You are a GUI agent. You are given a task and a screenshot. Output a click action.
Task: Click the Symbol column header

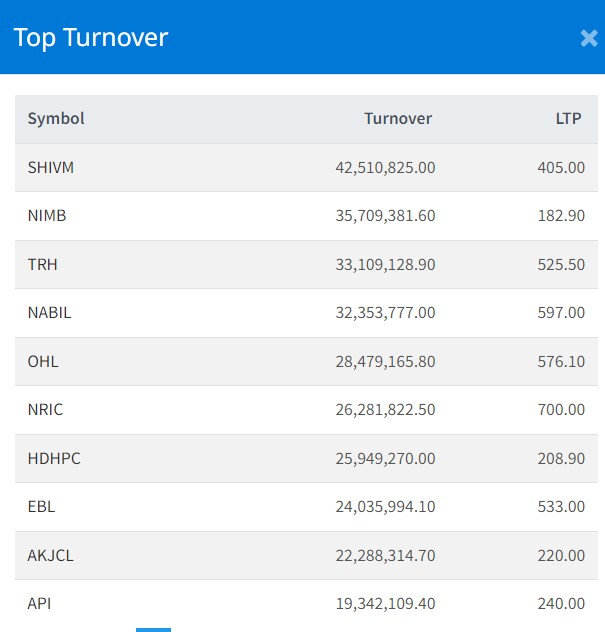pyautogui.click(x=56, y=119)
